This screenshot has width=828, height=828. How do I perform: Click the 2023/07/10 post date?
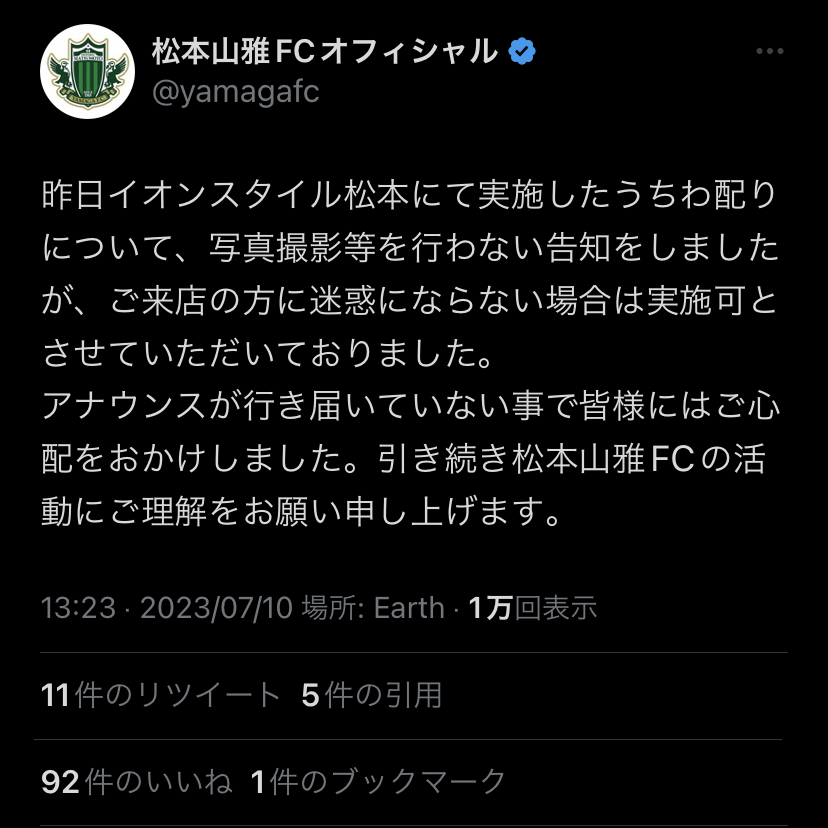[x=216, y=607]
